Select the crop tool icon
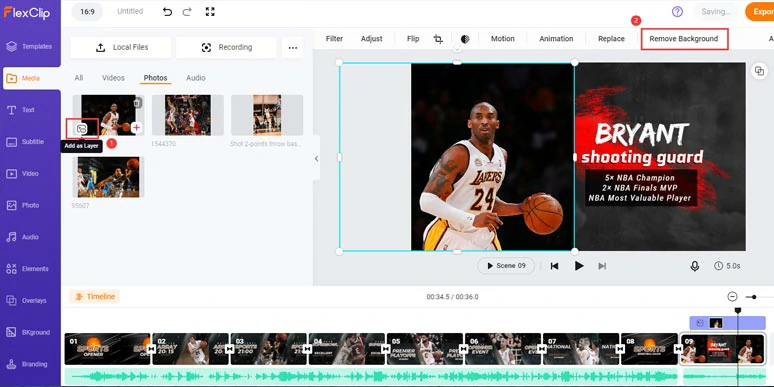This screenshot has height=387, width=774. click(x=438, y=39)
